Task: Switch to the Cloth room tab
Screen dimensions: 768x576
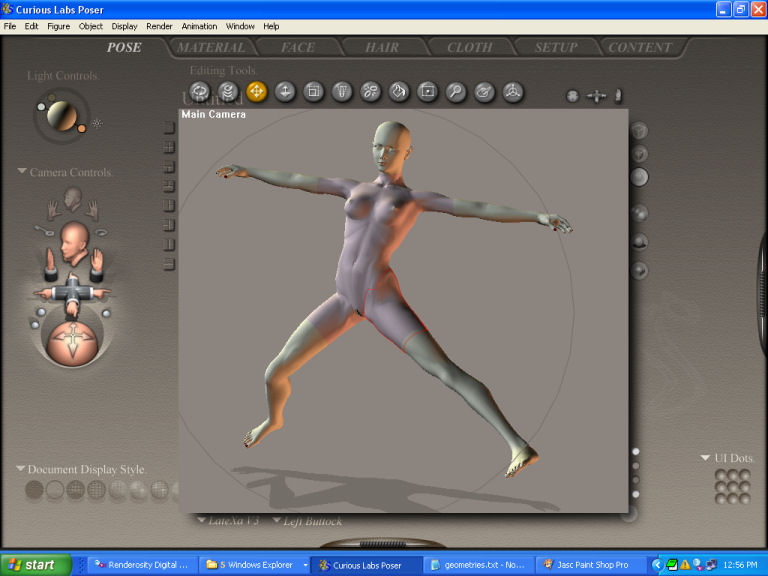Action: [x=469, y=47]
